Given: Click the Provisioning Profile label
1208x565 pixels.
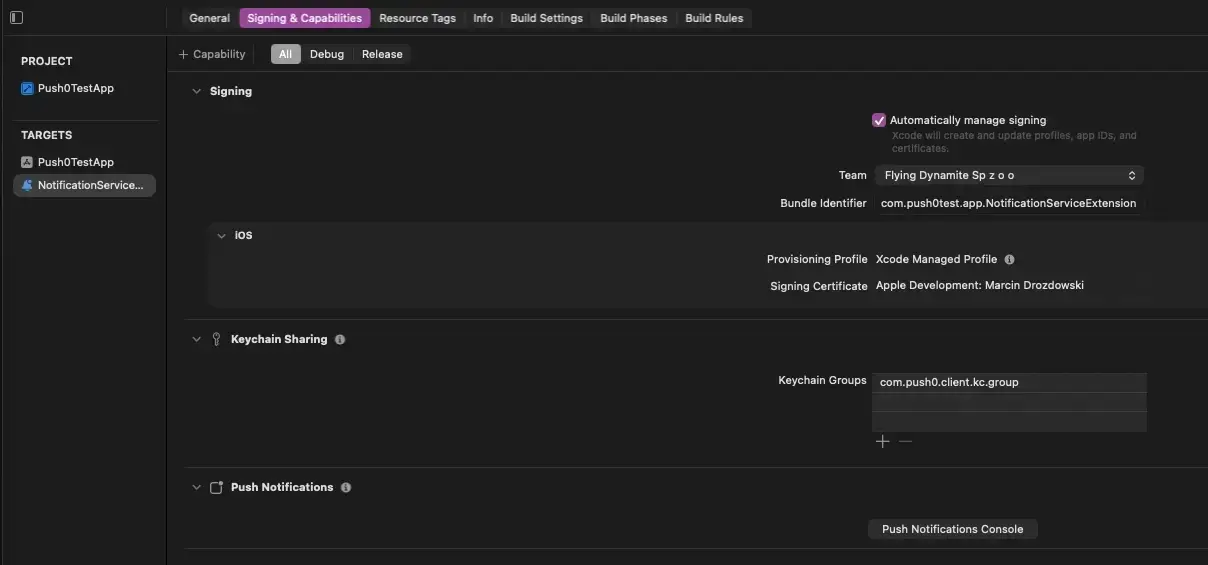Looking at the screenshot, I should click(817, 259).
